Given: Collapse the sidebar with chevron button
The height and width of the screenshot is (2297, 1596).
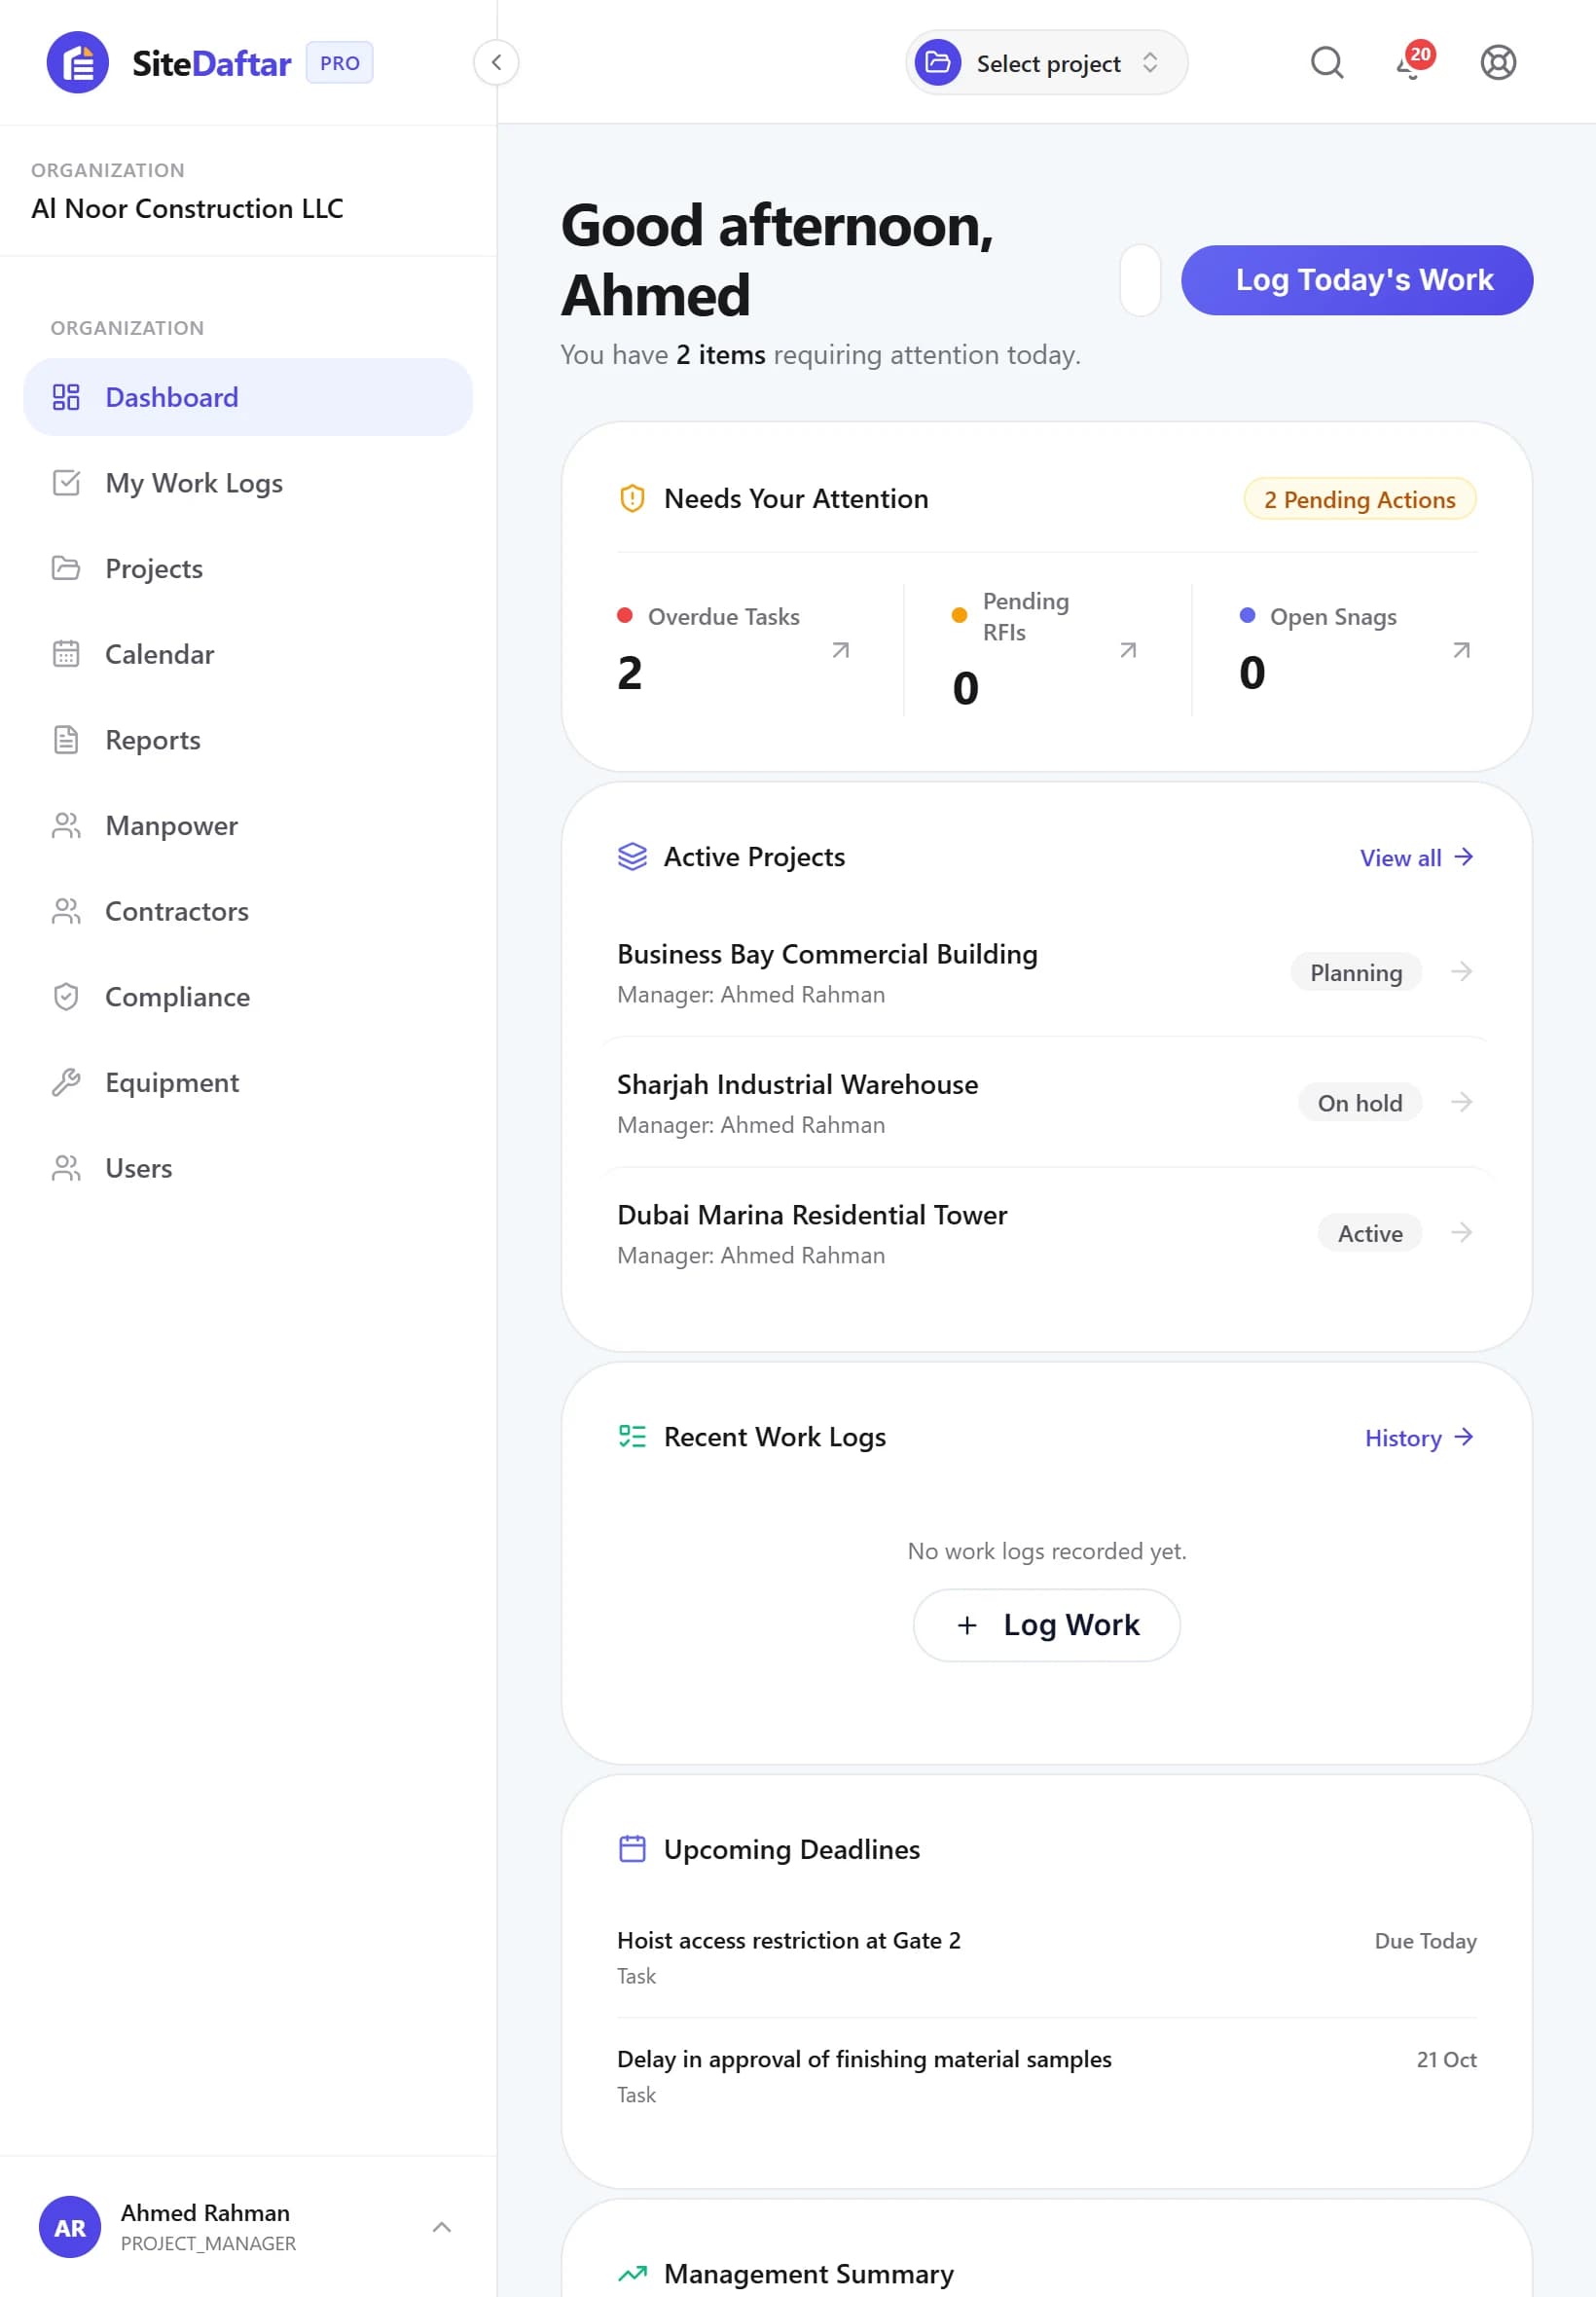Looking at the screenshot, I should [496, 63].
